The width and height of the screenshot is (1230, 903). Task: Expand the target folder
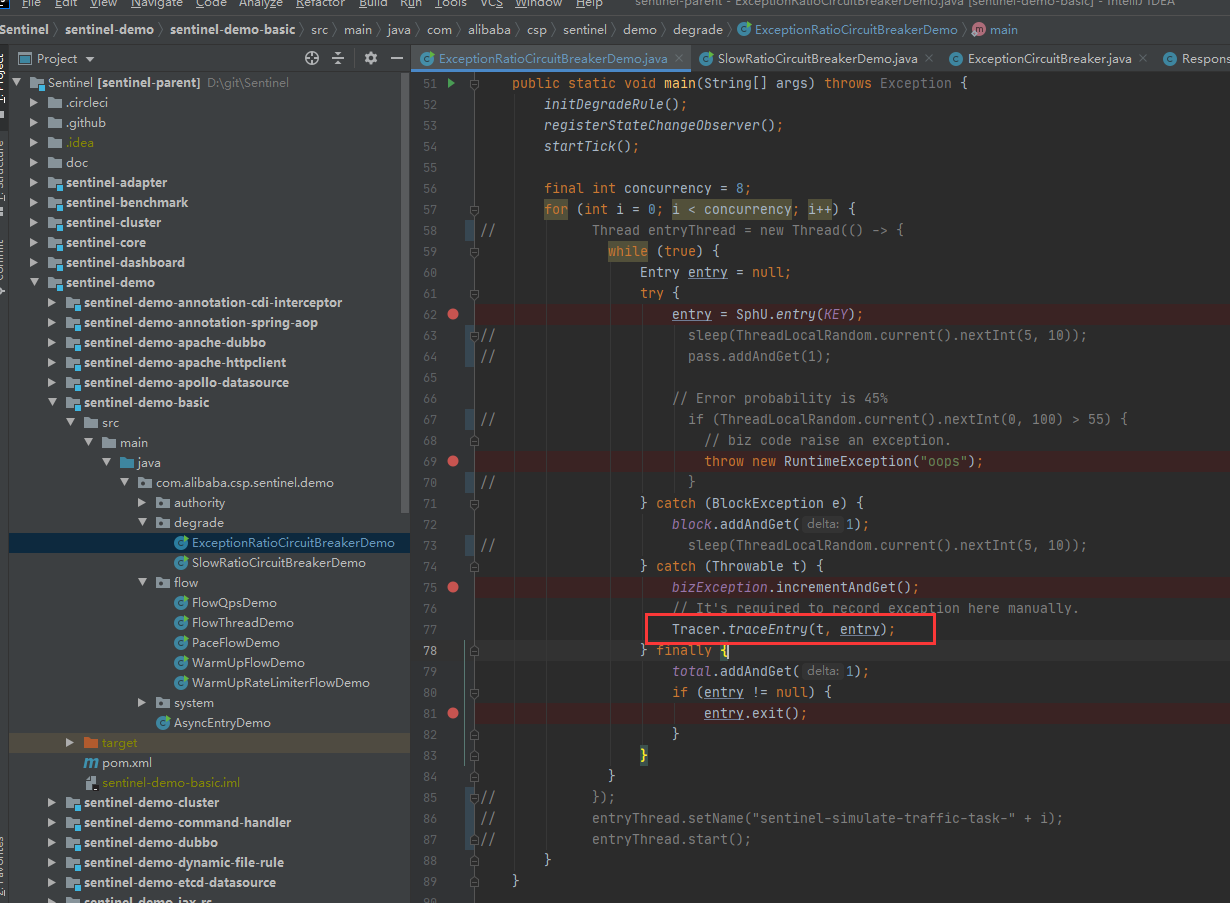pyautogui.click(x=70, y=742)
